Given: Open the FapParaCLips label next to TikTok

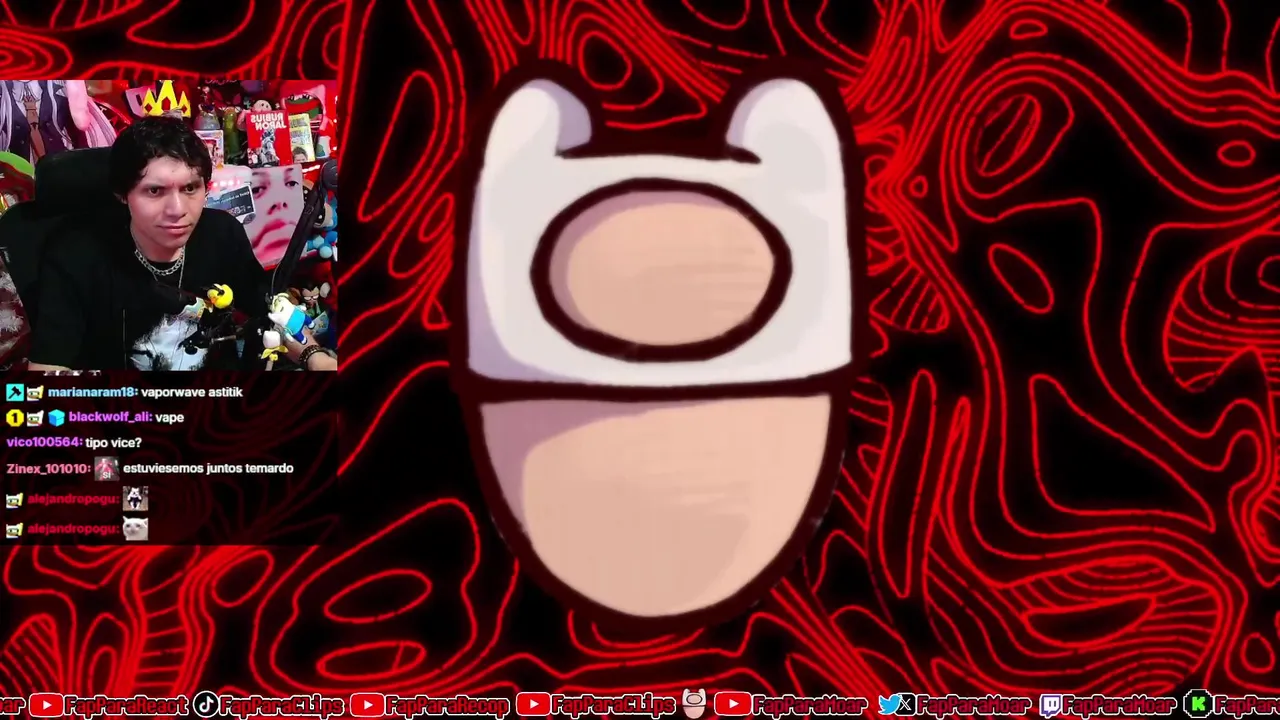Looking at the screenshot, I should 282,705.
